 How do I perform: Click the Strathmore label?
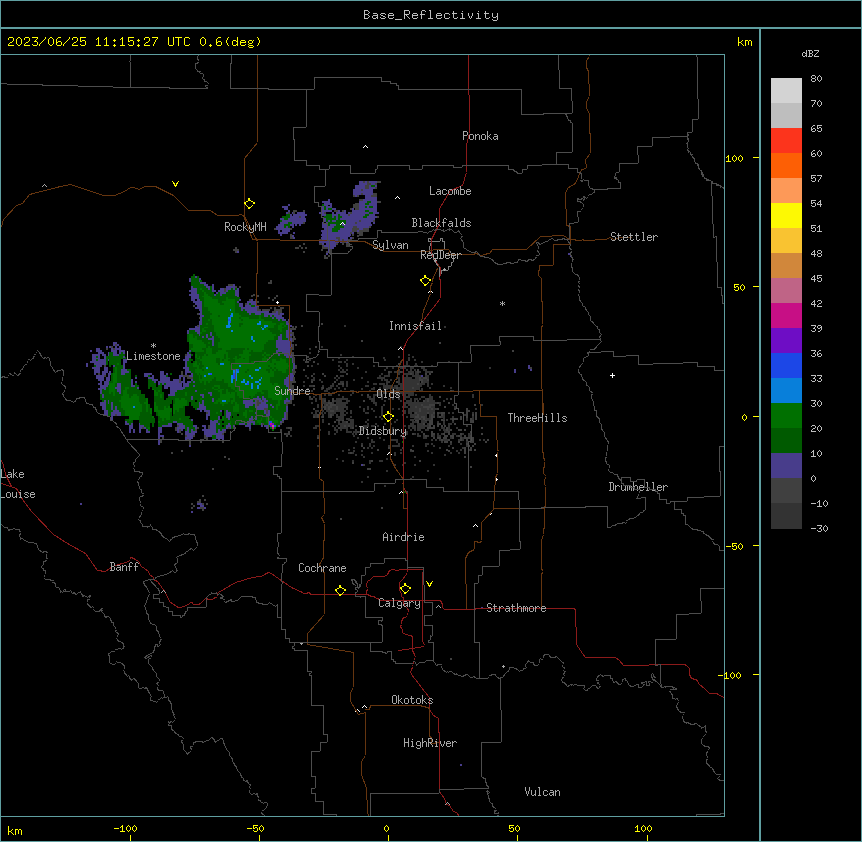[x=516, y=608]
